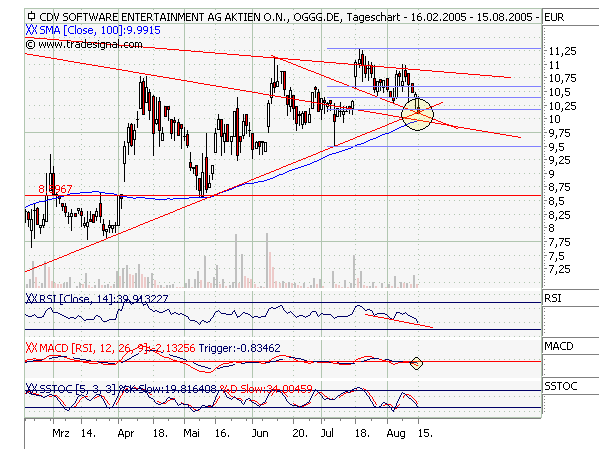
Task: Click the 8,25 price axis label
Action: (x=559, y=215)
